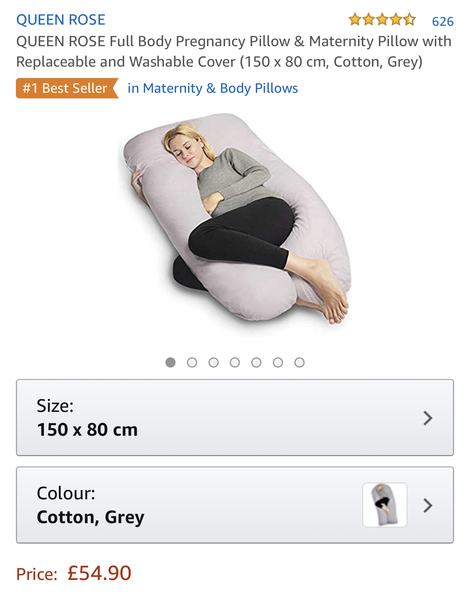Open the QUEEN ROSE brand link
This screenshot has height=600, width=470.
(x=60, y=20)
